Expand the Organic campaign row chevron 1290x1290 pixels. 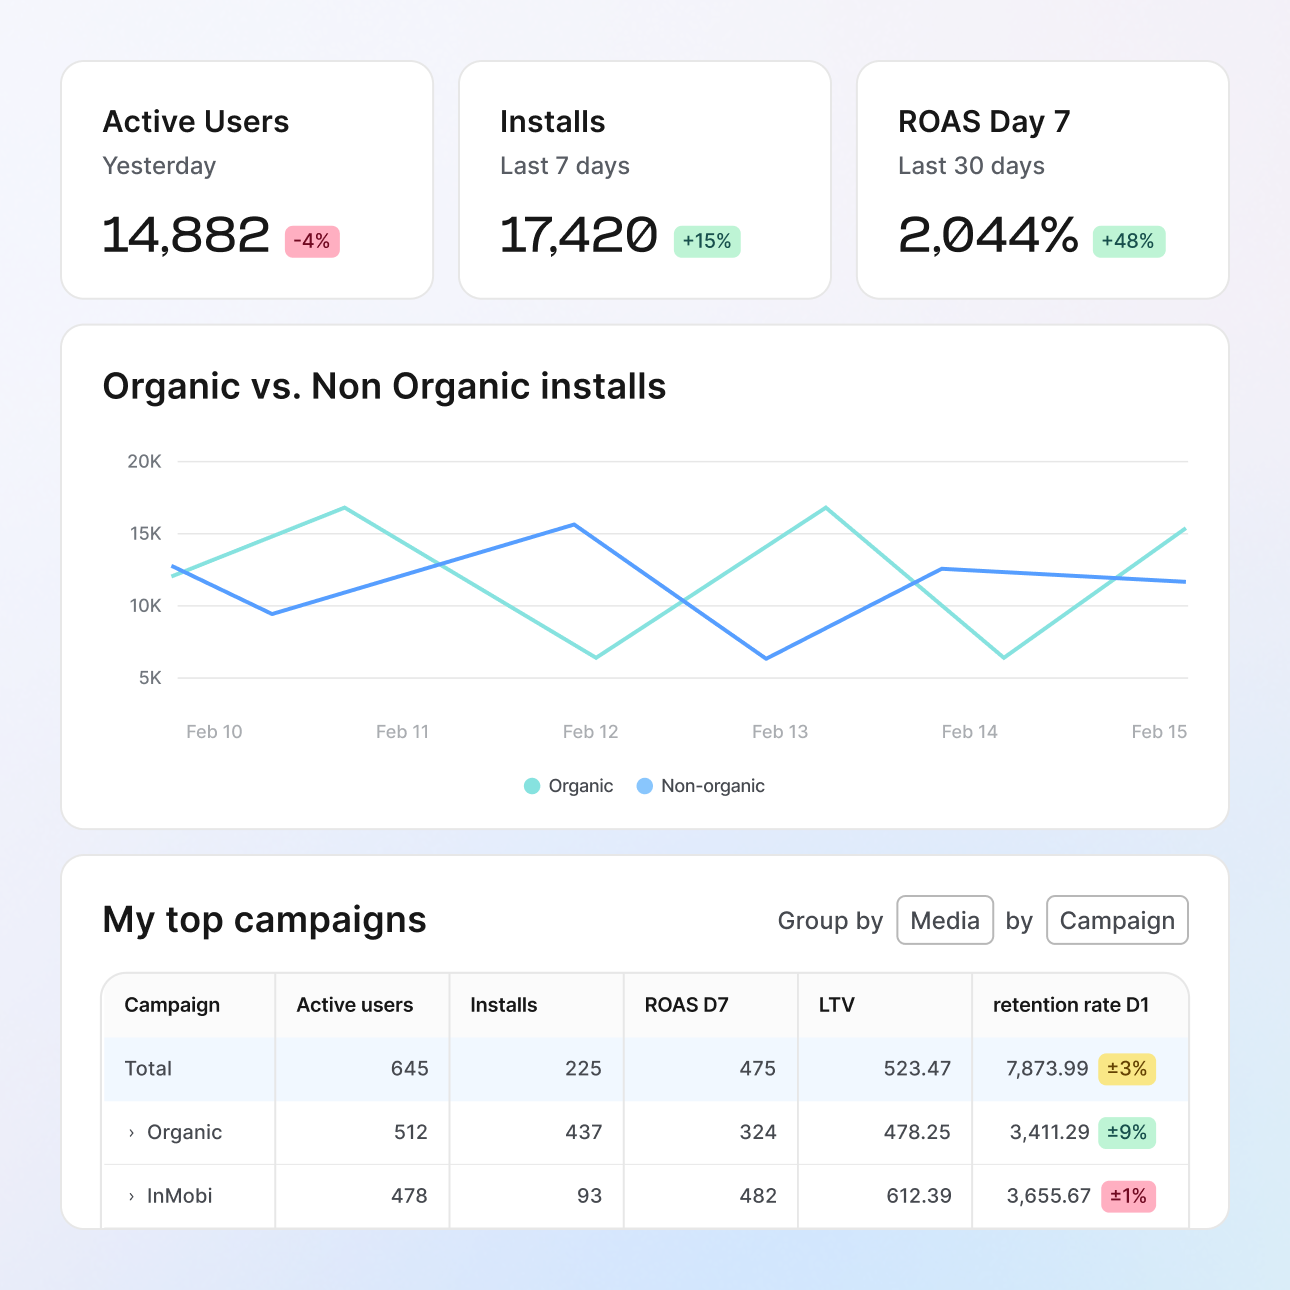pyautogui.click(x=131, y=1133)
